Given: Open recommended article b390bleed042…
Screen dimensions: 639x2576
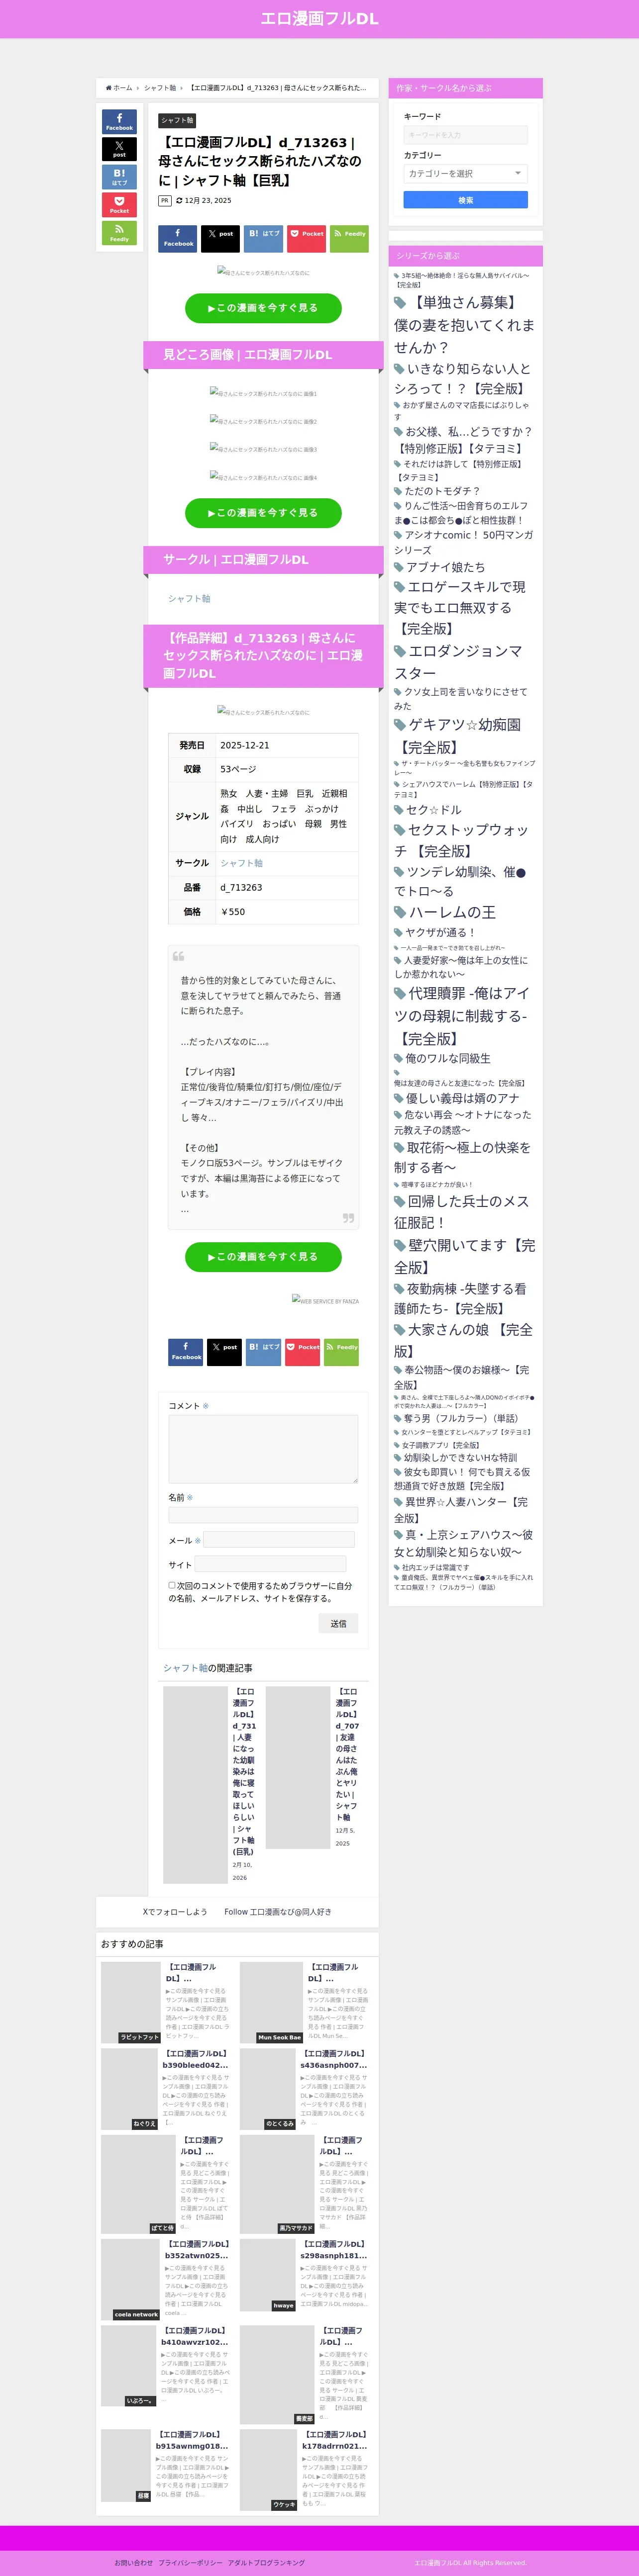Looking at the screenshot, I should click(195, 2059).
